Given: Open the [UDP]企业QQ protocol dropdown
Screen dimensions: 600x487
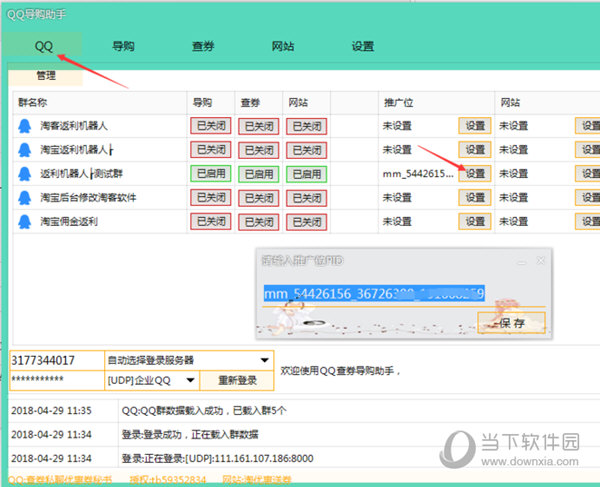Looking at the screenshot, I should pos(152,380).
